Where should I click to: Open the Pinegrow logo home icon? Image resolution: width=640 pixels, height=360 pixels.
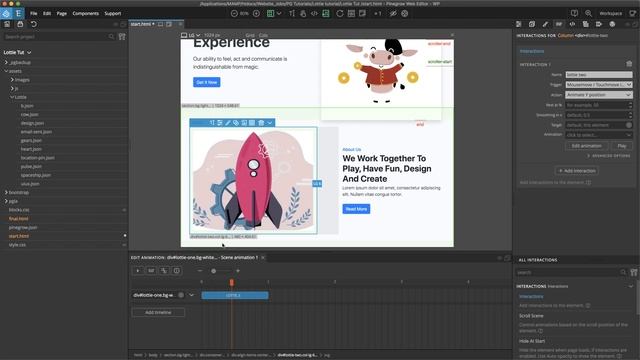click(x=6, y=13)
